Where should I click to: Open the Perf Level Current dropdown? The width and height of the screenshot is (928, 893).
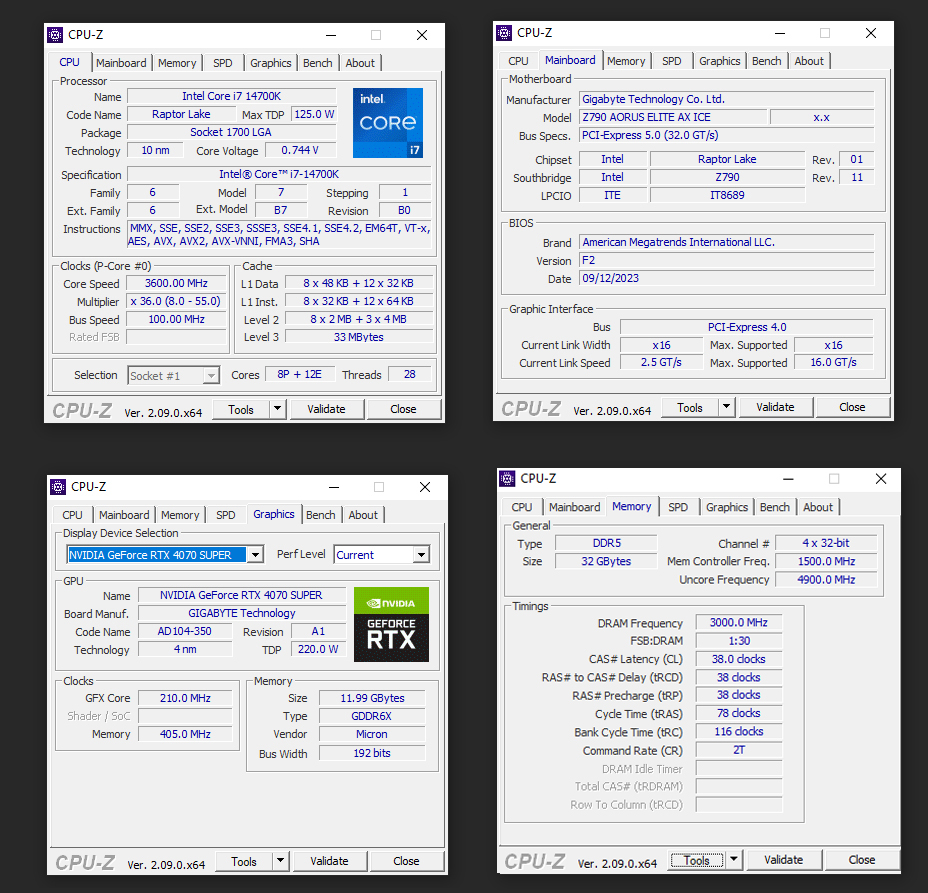[421, 555]
